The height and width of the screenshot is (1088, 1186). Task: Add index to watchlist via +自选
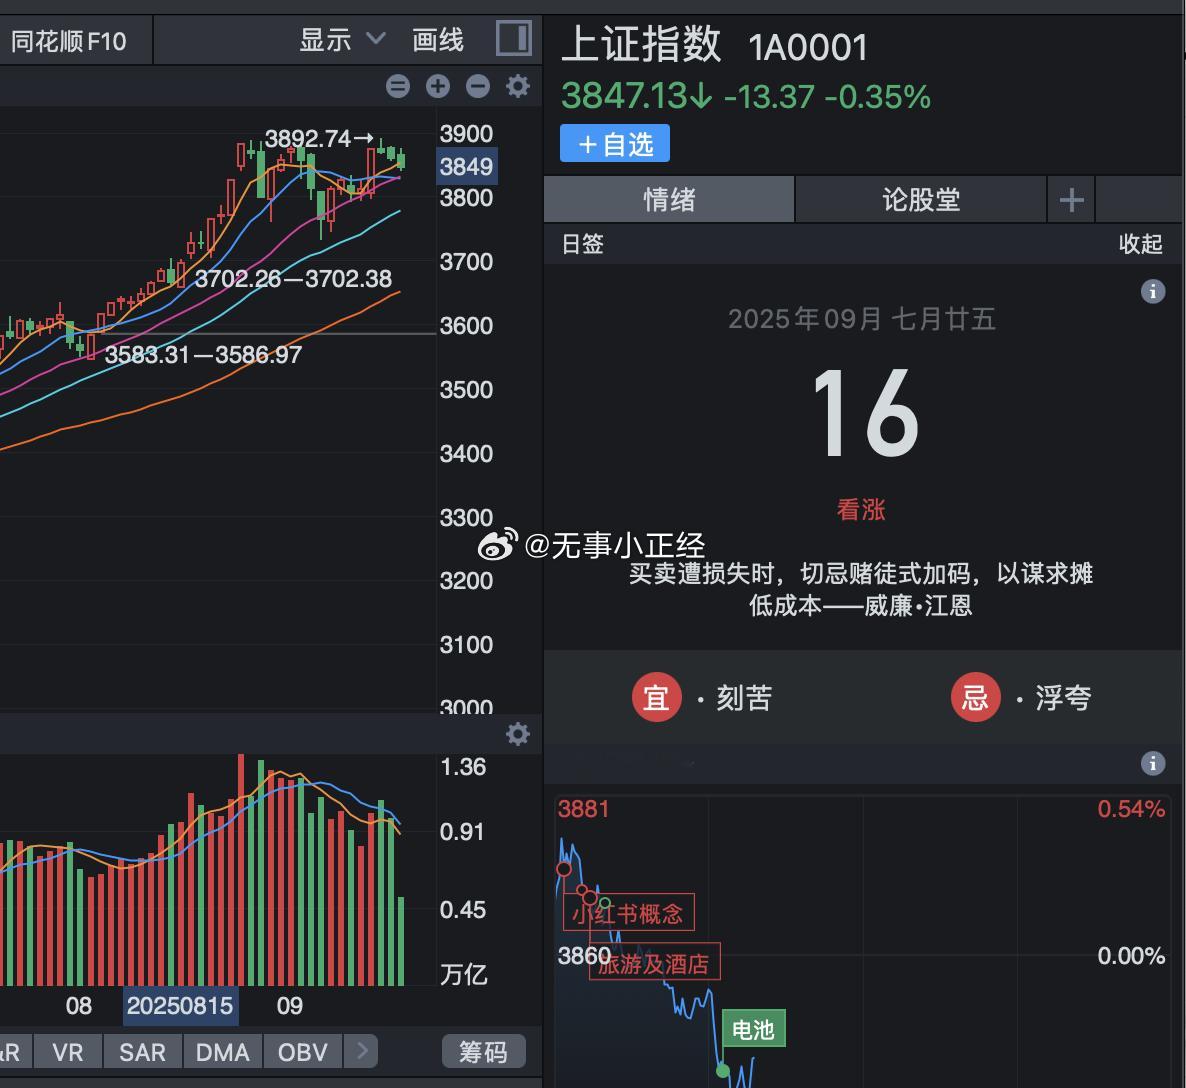[615, 143]
